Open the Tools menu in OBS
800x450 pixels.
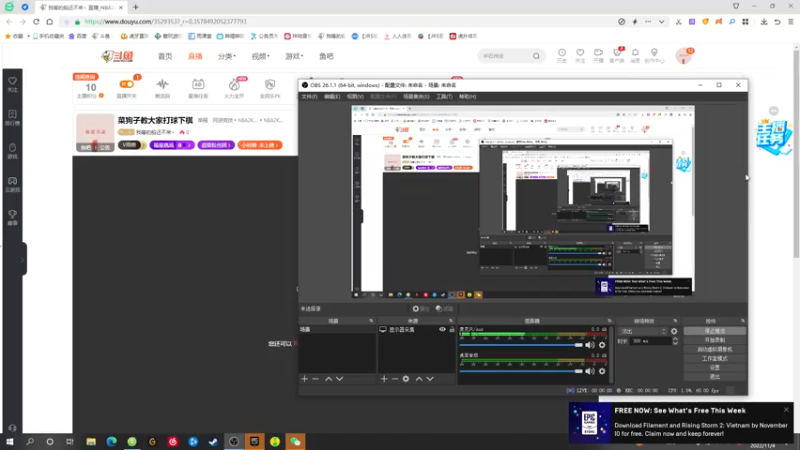(444, 96)
